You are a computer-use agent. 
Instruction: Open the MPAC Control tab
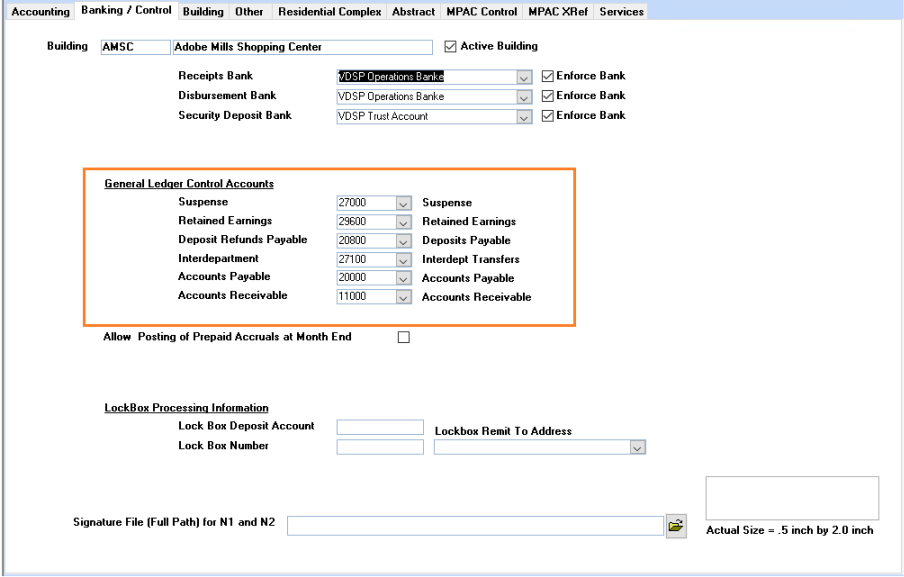pyautogui.click(x=481, y=12)
